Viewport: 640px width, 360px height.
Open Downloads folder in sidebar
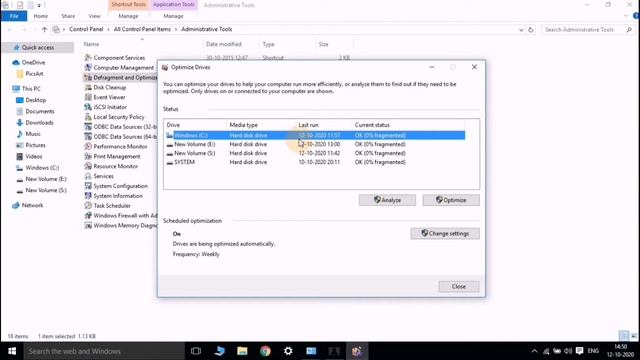click(x=39, y=122)
